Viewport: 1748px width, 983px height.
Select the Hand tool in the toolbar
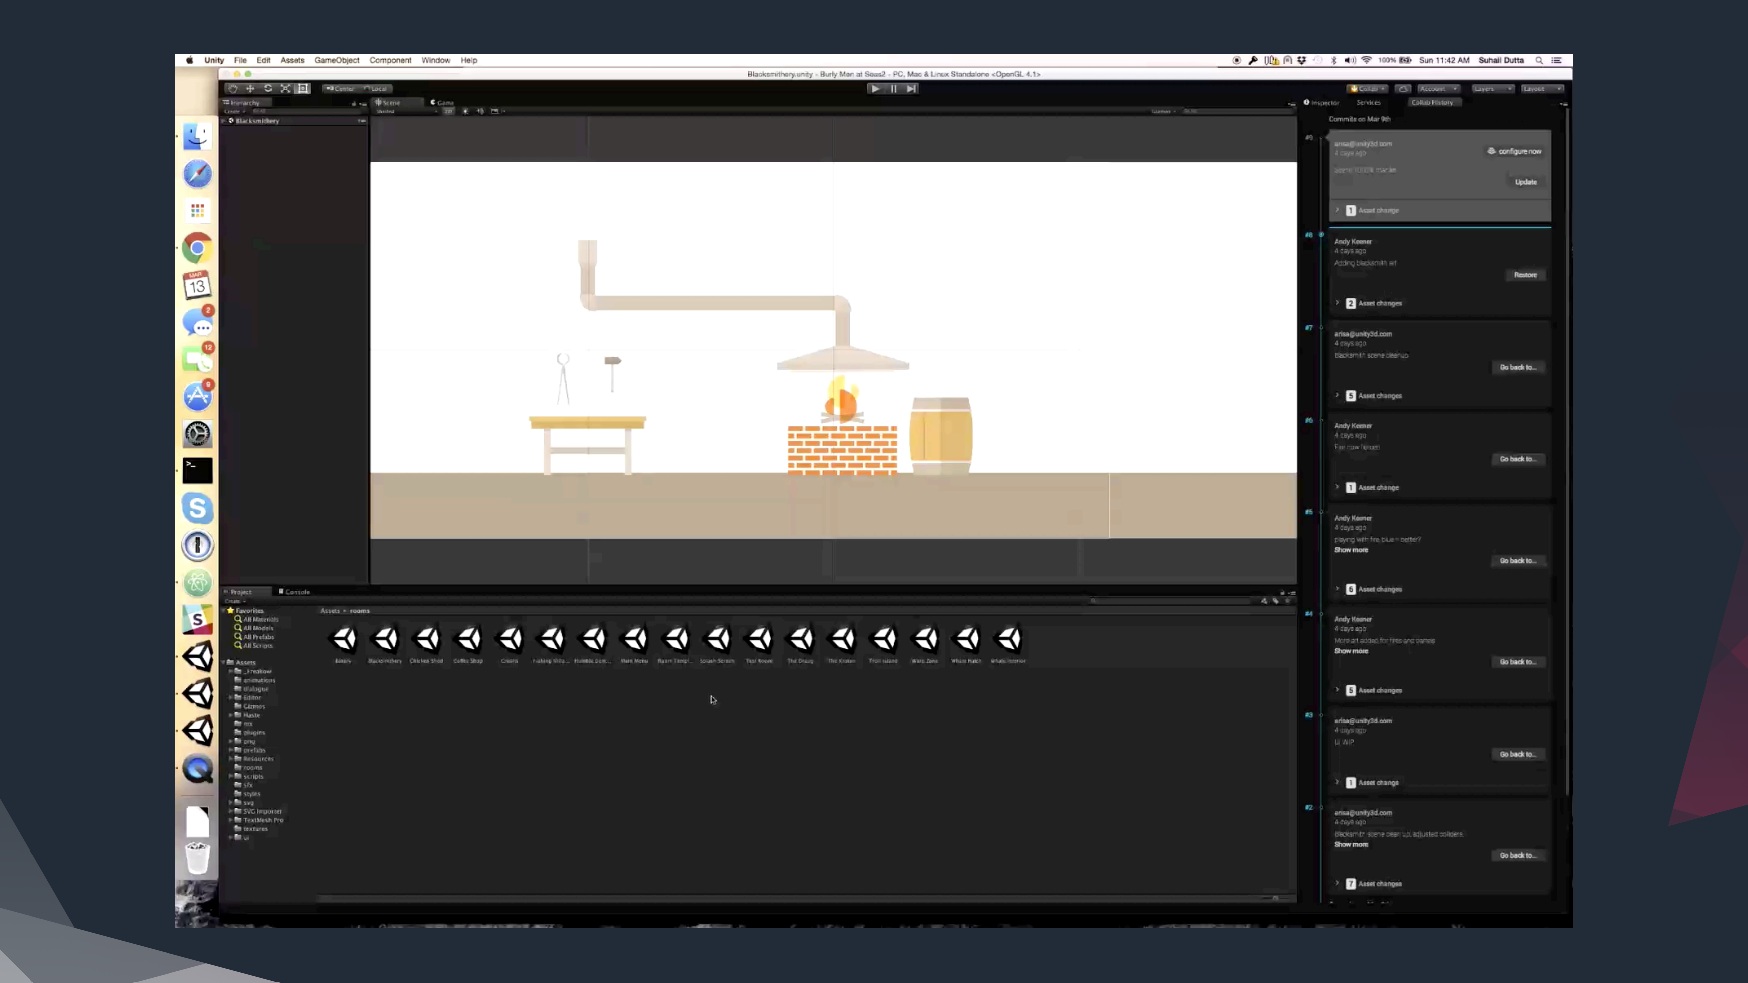click(233, 89)
